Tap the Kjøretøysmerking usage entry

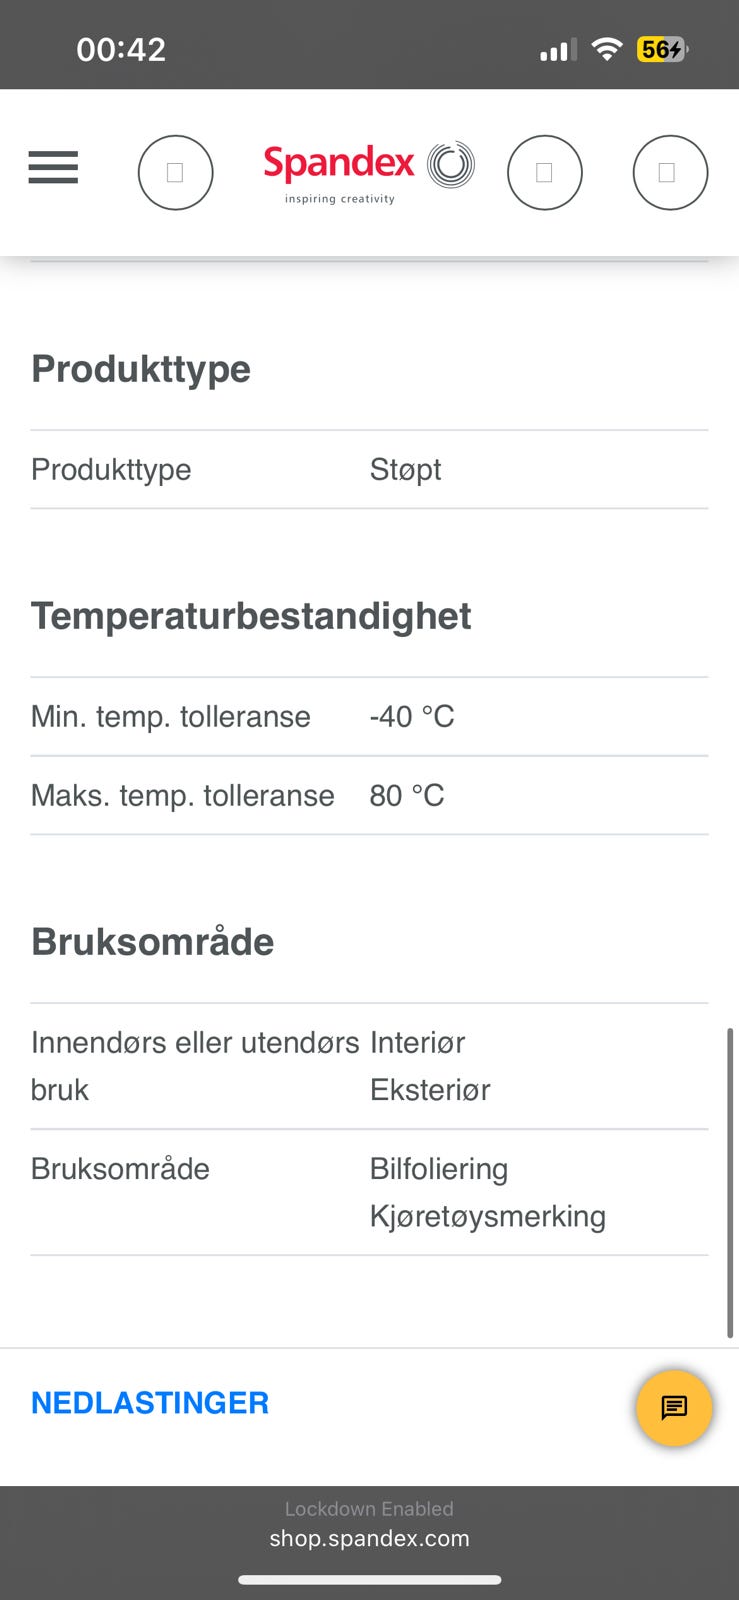pyautogui.click(x=488, y=1216)
